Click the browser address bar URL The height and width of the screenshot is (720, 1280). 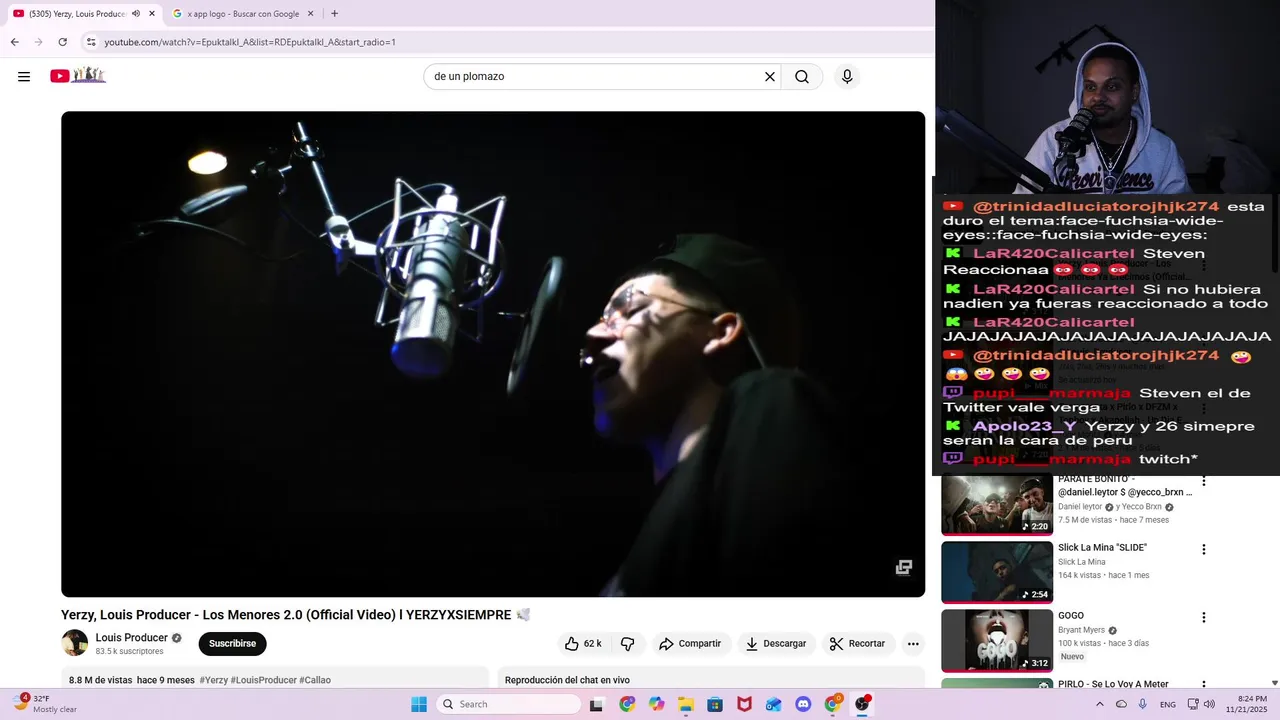click(x=250, y=42)
